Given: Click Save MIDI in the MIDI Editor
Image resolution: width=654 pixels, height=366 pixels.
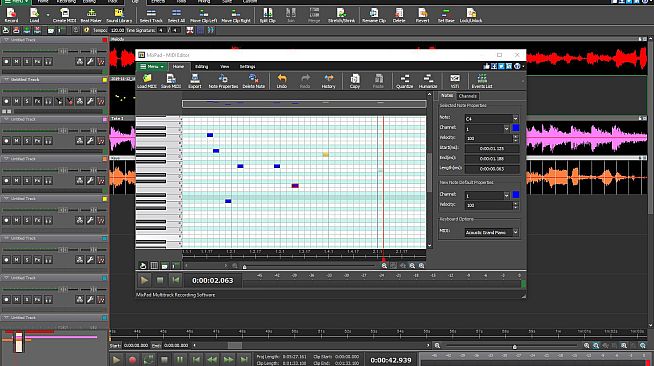Looking at the screenshot, I should point(171,81).
